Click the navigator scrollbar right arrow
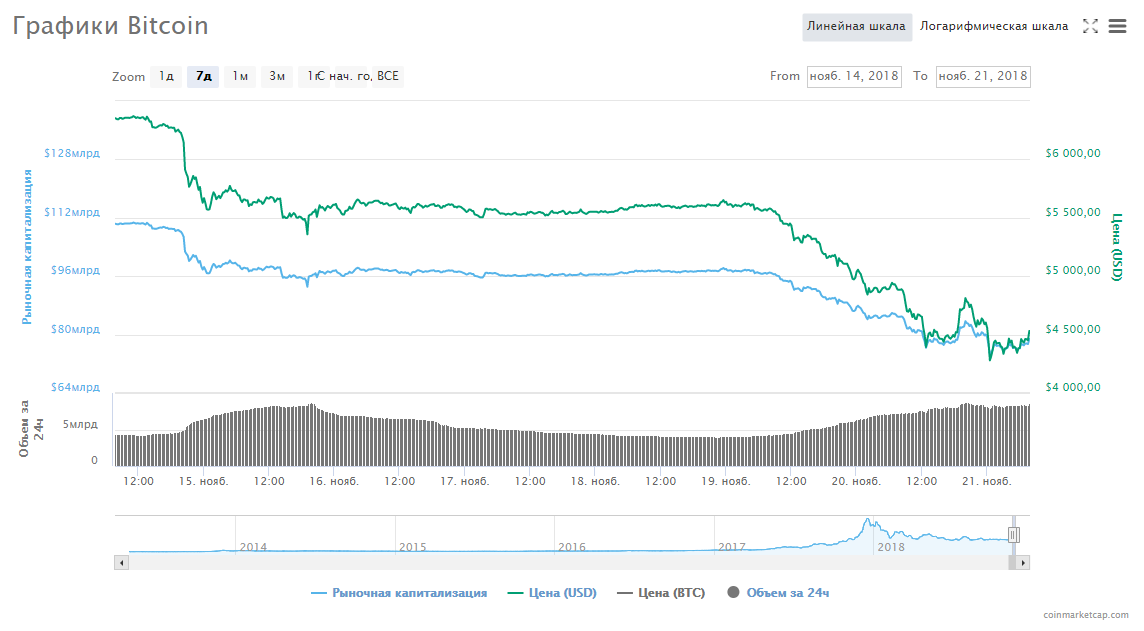The height and width of the screenshot is (631, 1144). [1023, 562]
